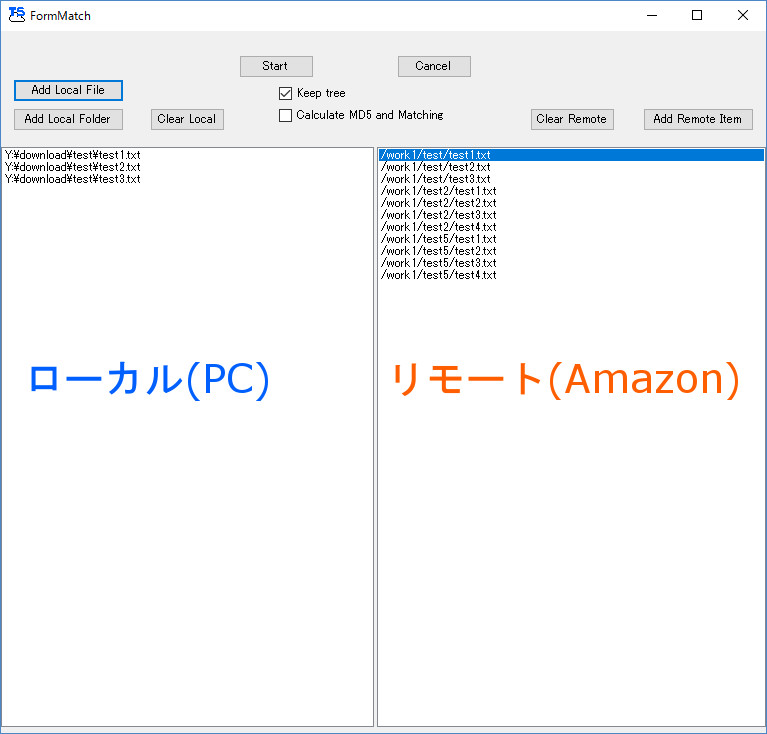Click Add Remote Item button
This screenshot has width=767, height=734.
pos(697,119)
